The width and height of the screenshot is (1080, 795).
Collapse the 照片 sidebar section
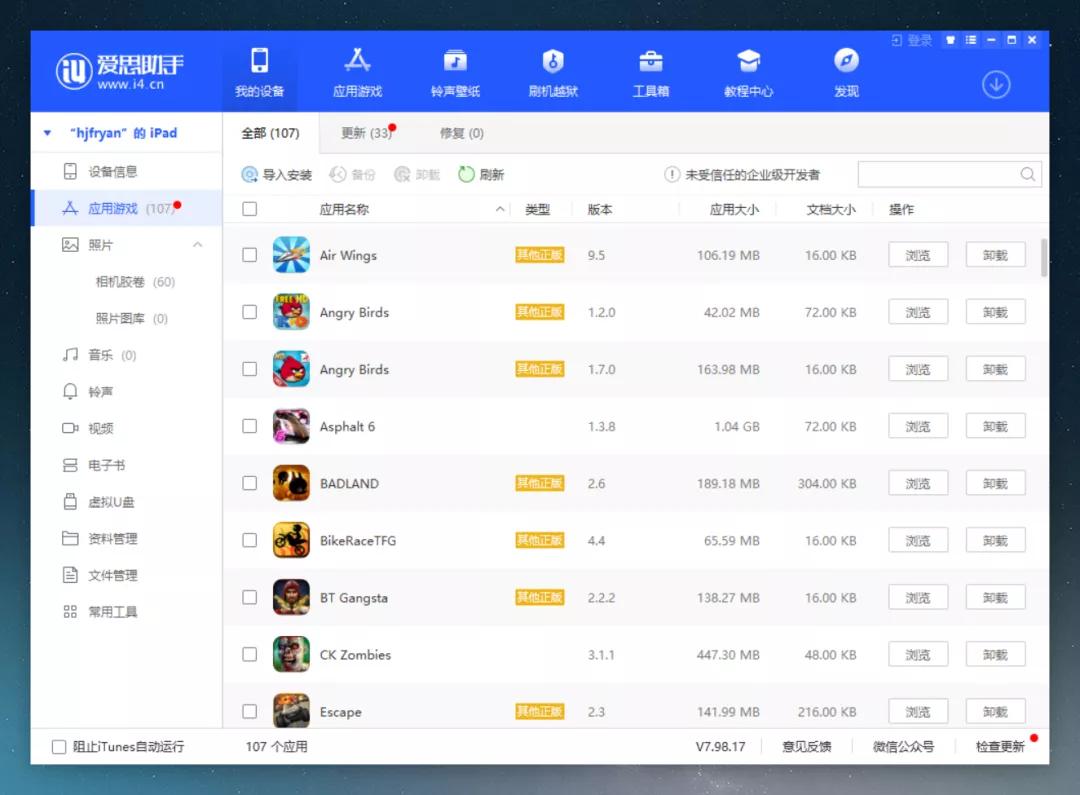(197, 243)
